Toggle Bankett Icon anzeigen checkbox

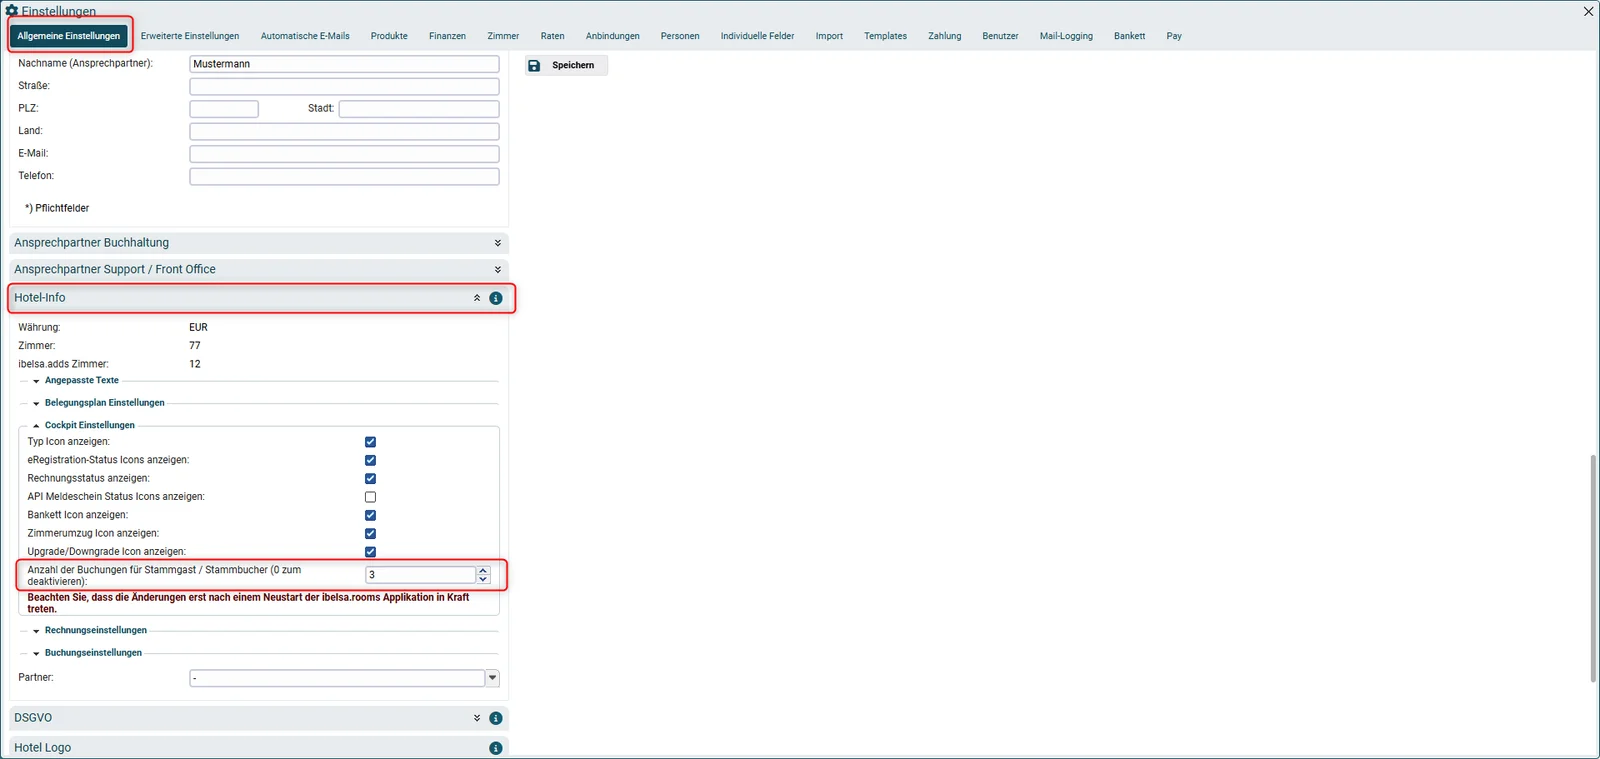[370, 515]
